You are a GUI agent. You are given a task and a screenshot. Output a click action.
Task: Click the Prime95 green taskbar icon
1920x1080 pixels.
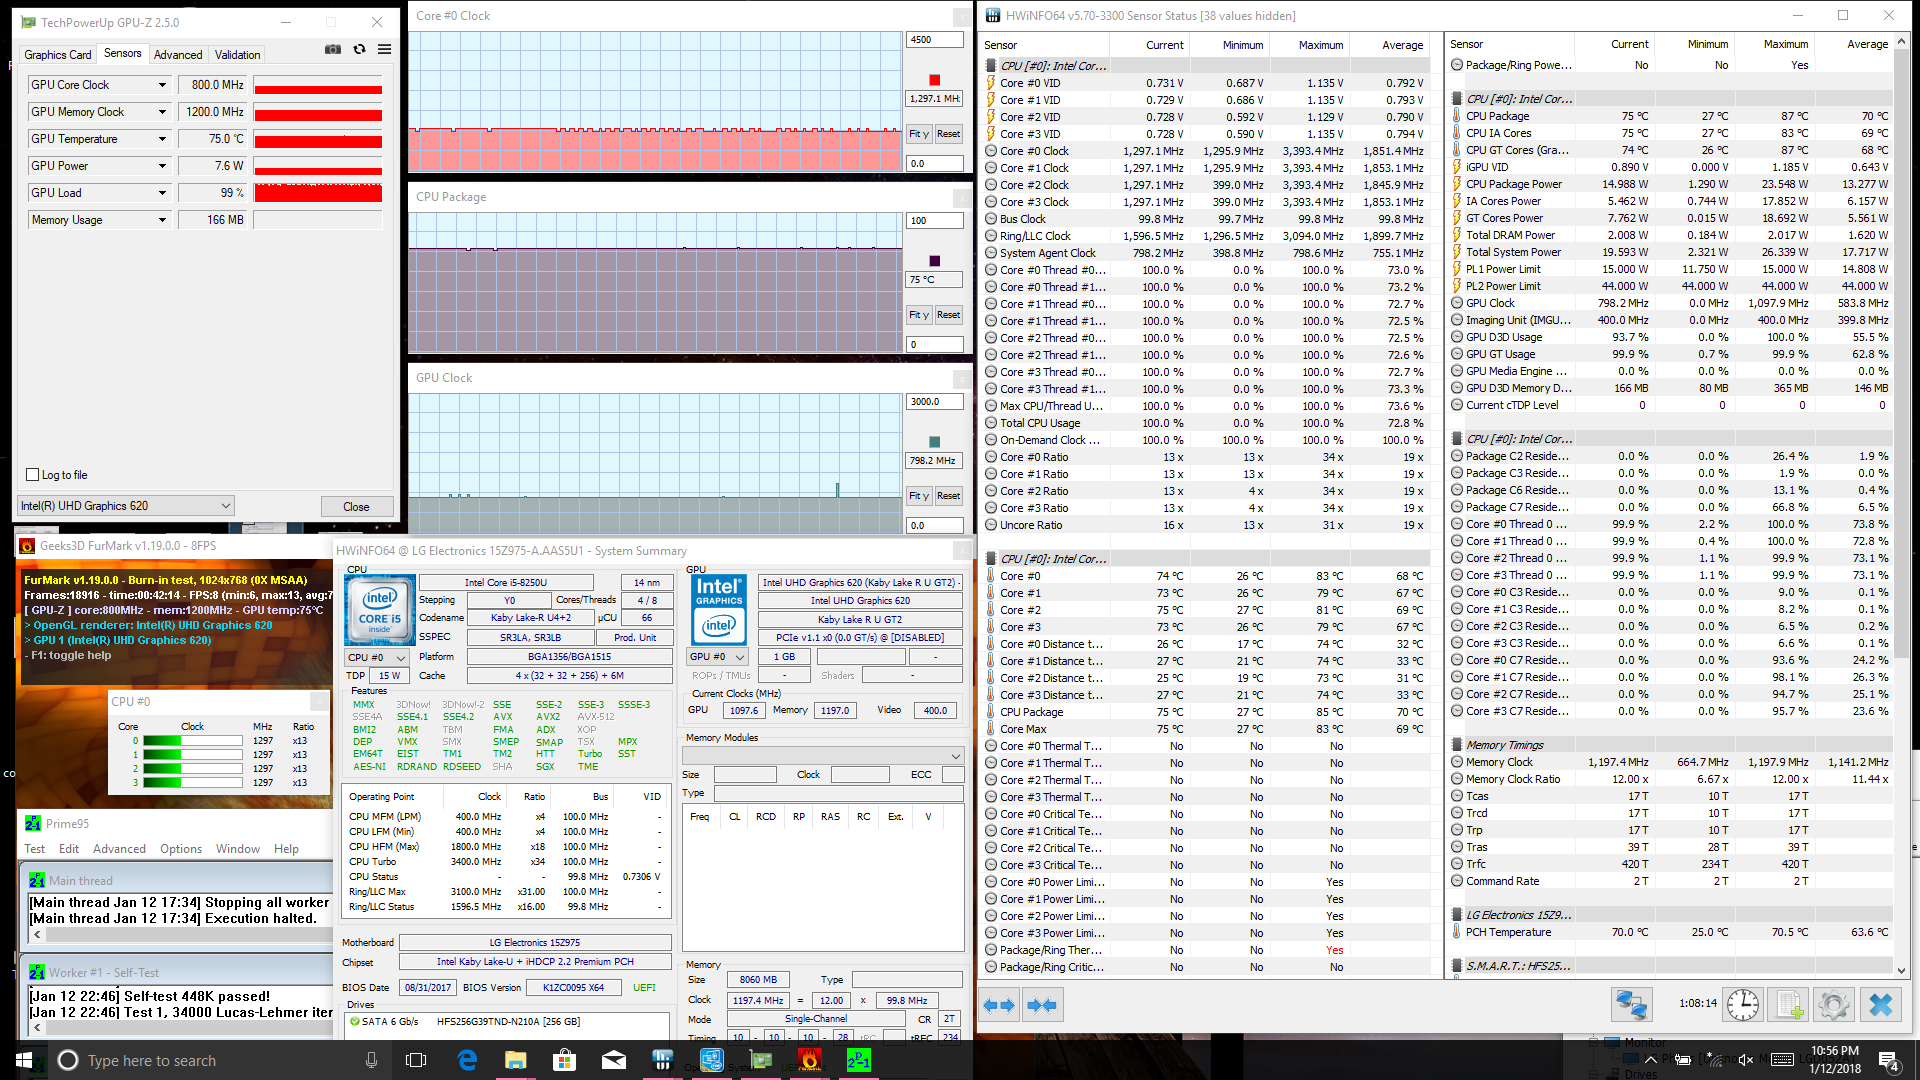coord(859,1060)
